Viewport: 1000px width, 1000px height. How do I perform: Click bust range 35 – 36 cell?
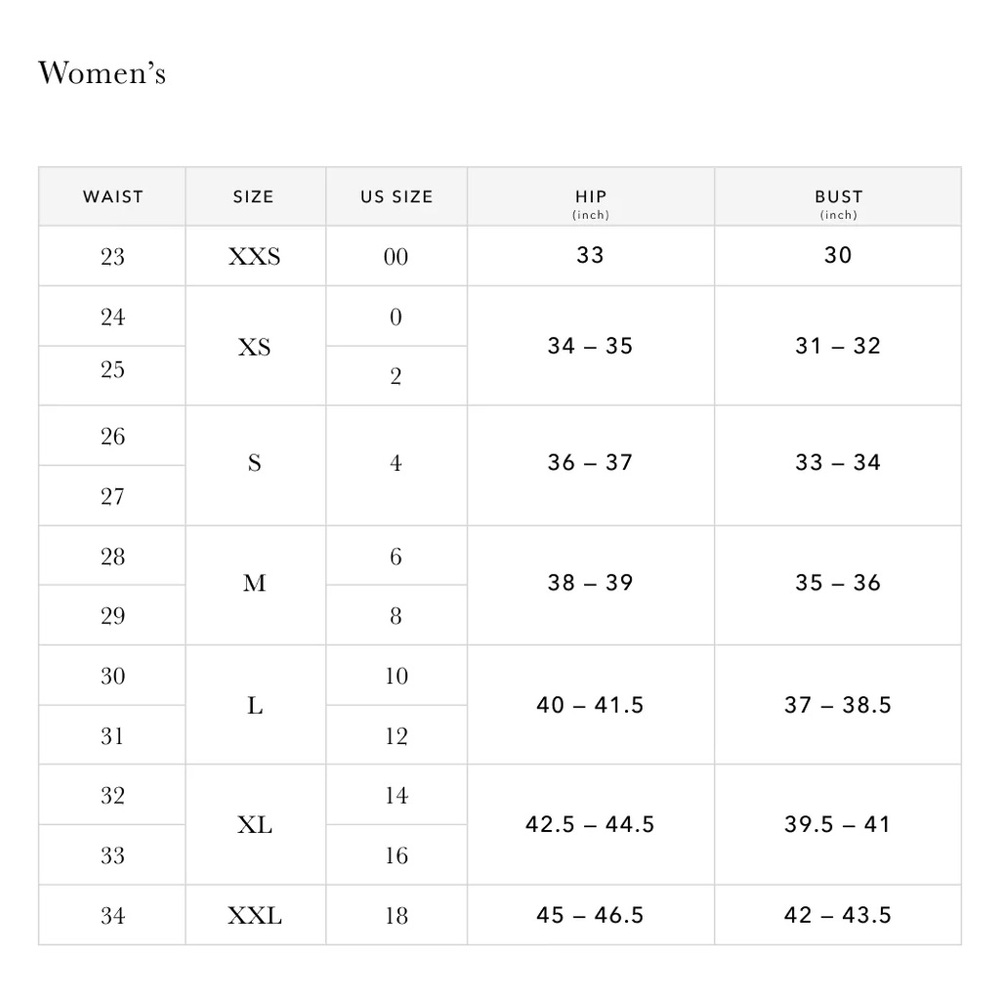tap(838, 585)
